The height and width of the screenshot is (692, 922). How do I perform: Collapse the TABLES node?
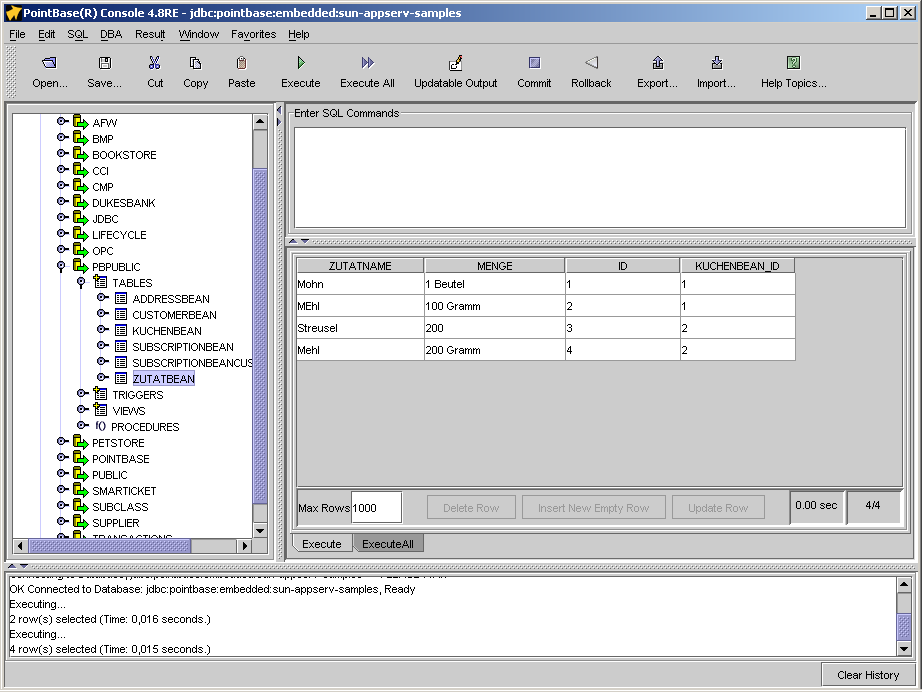81,283
